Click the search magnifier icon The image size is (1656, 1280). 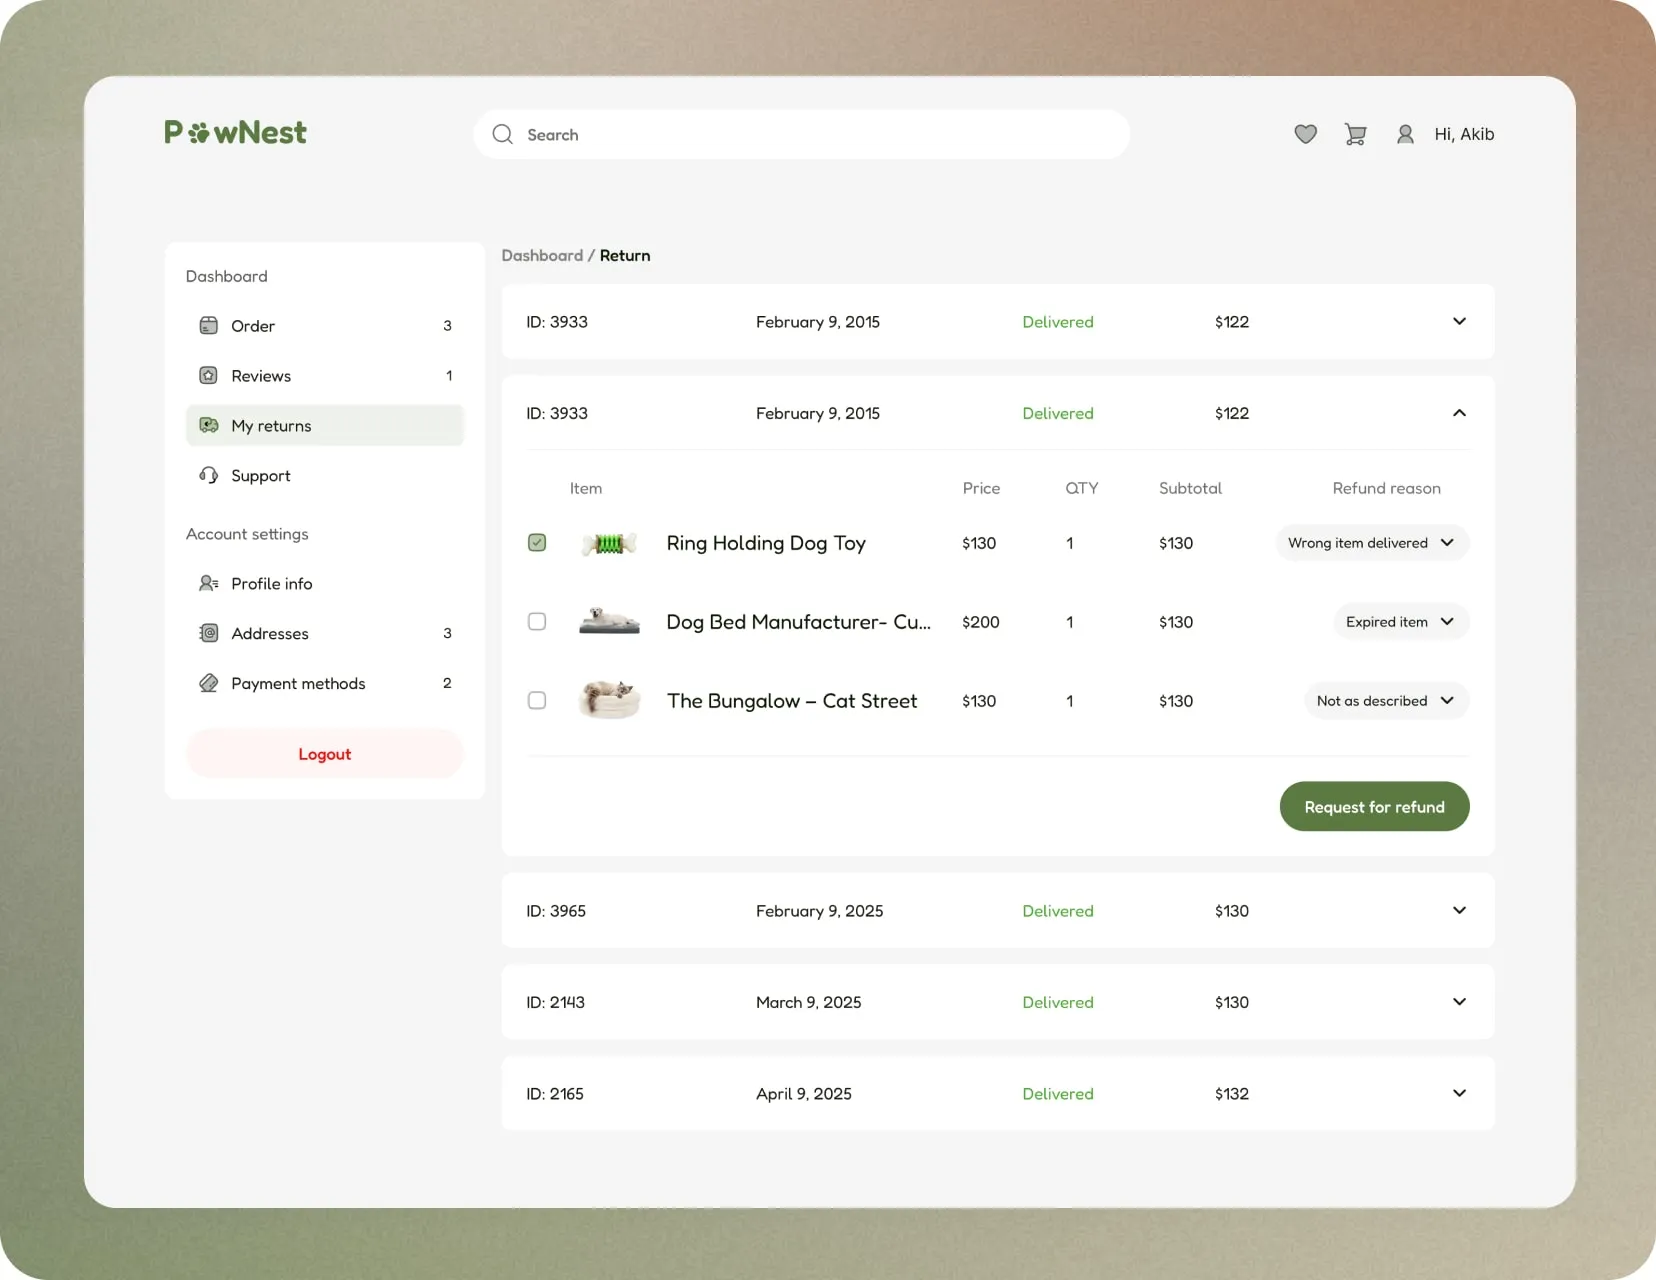point(502,134)
